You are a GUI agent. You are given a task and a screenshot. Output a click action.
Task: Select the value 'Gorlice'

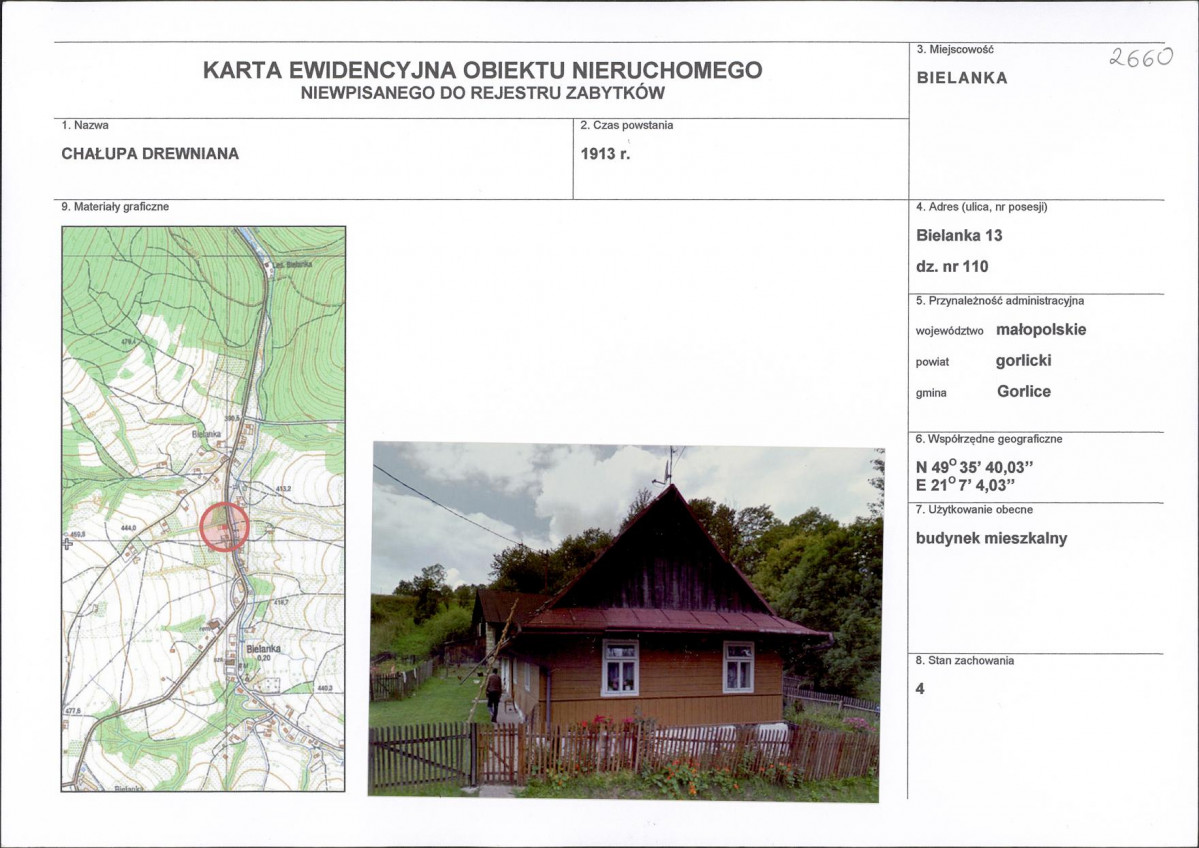(1024, 392)
